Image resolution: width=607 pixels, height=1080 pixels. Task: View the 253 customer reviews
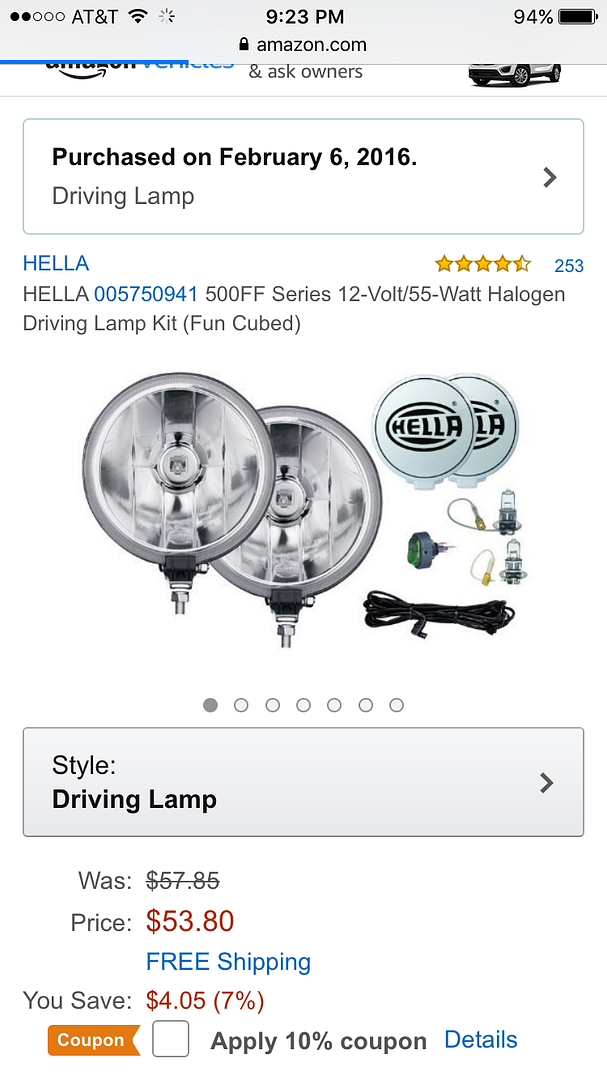(x=569, y=266)
